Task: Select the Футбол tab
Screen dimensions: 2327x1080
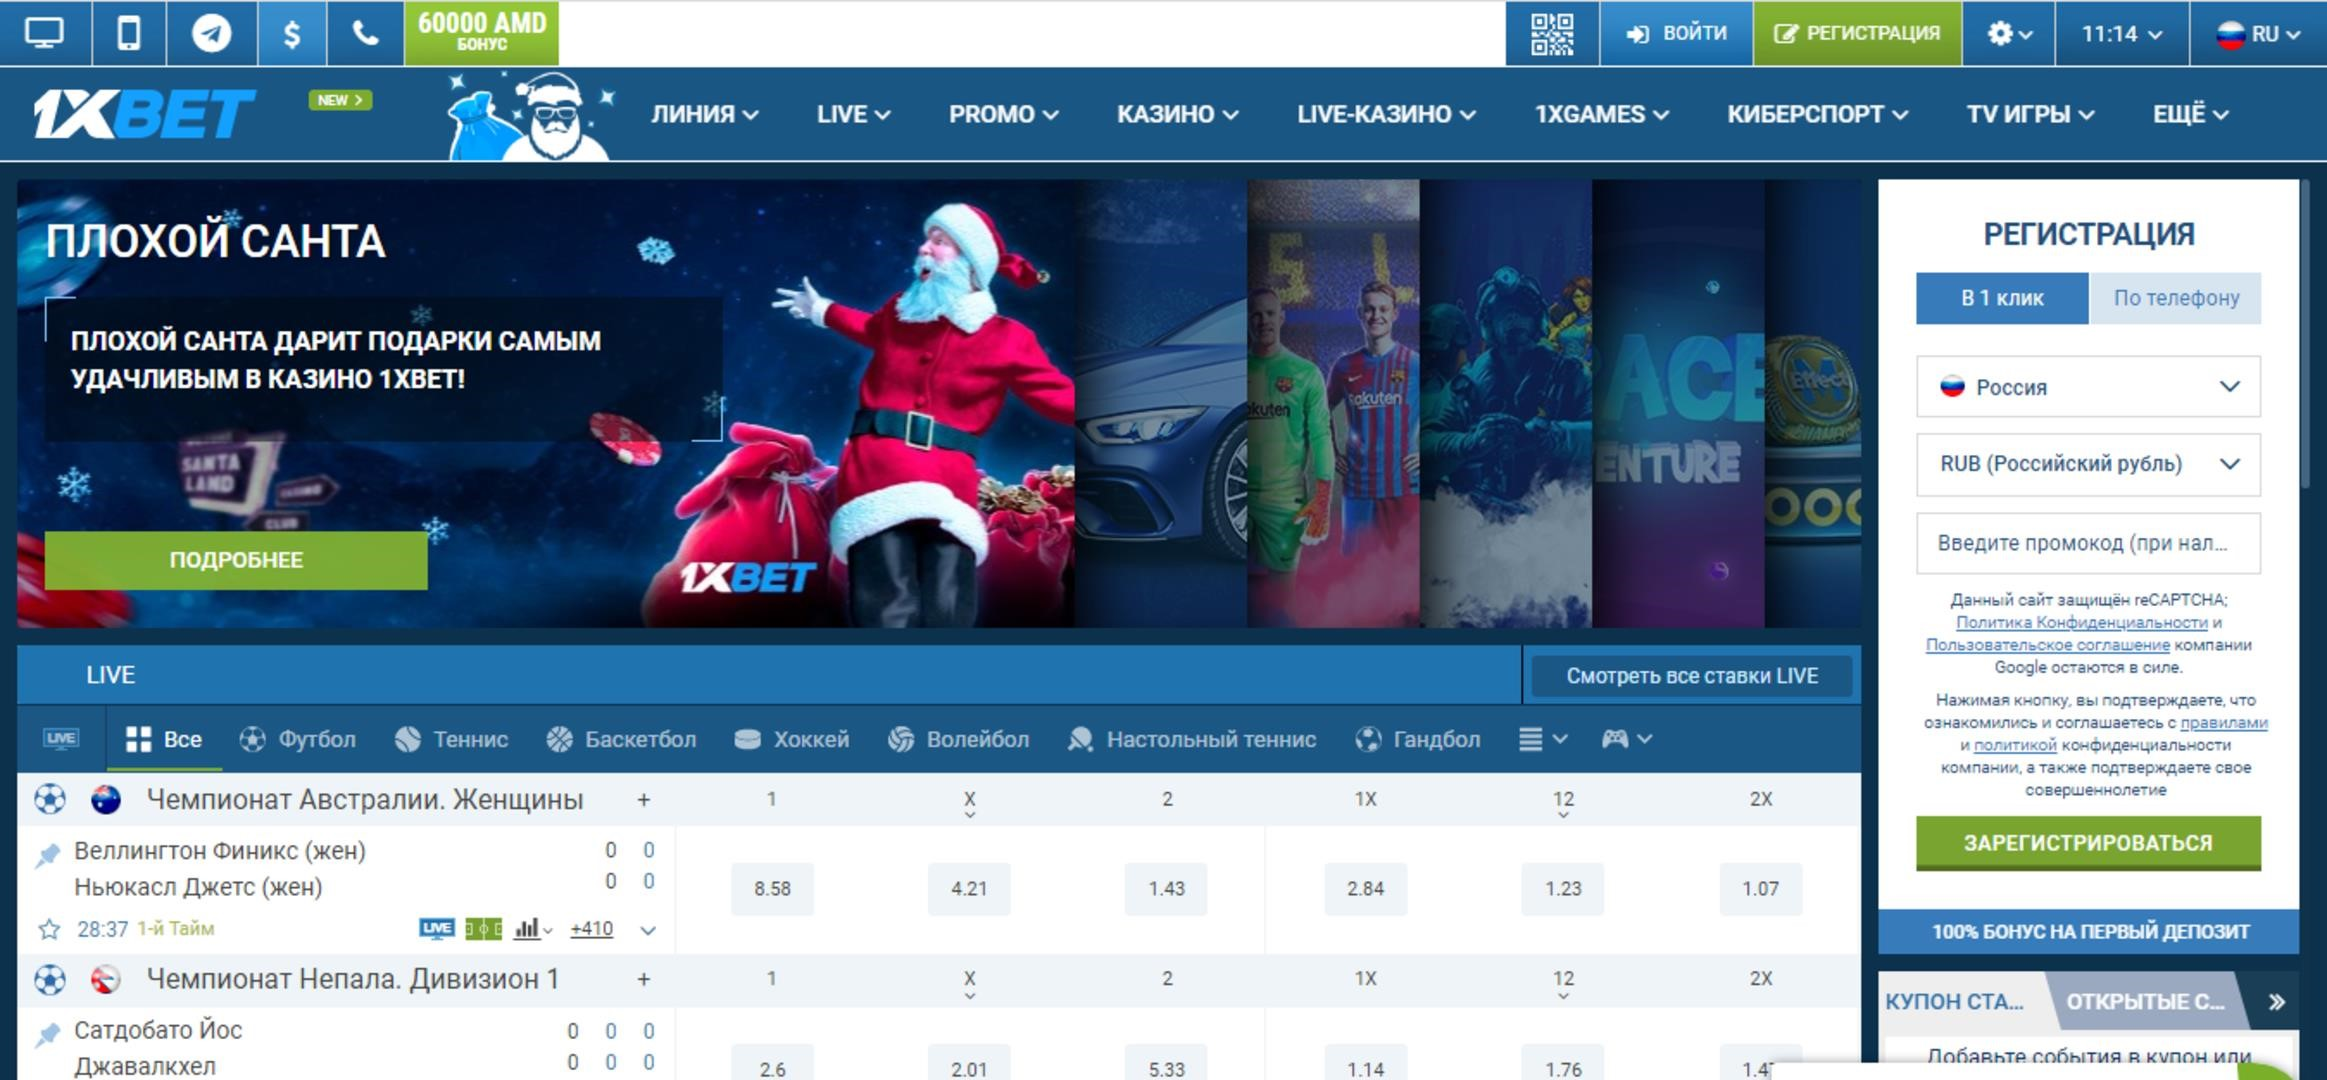Action: click(x=298, y=739)
